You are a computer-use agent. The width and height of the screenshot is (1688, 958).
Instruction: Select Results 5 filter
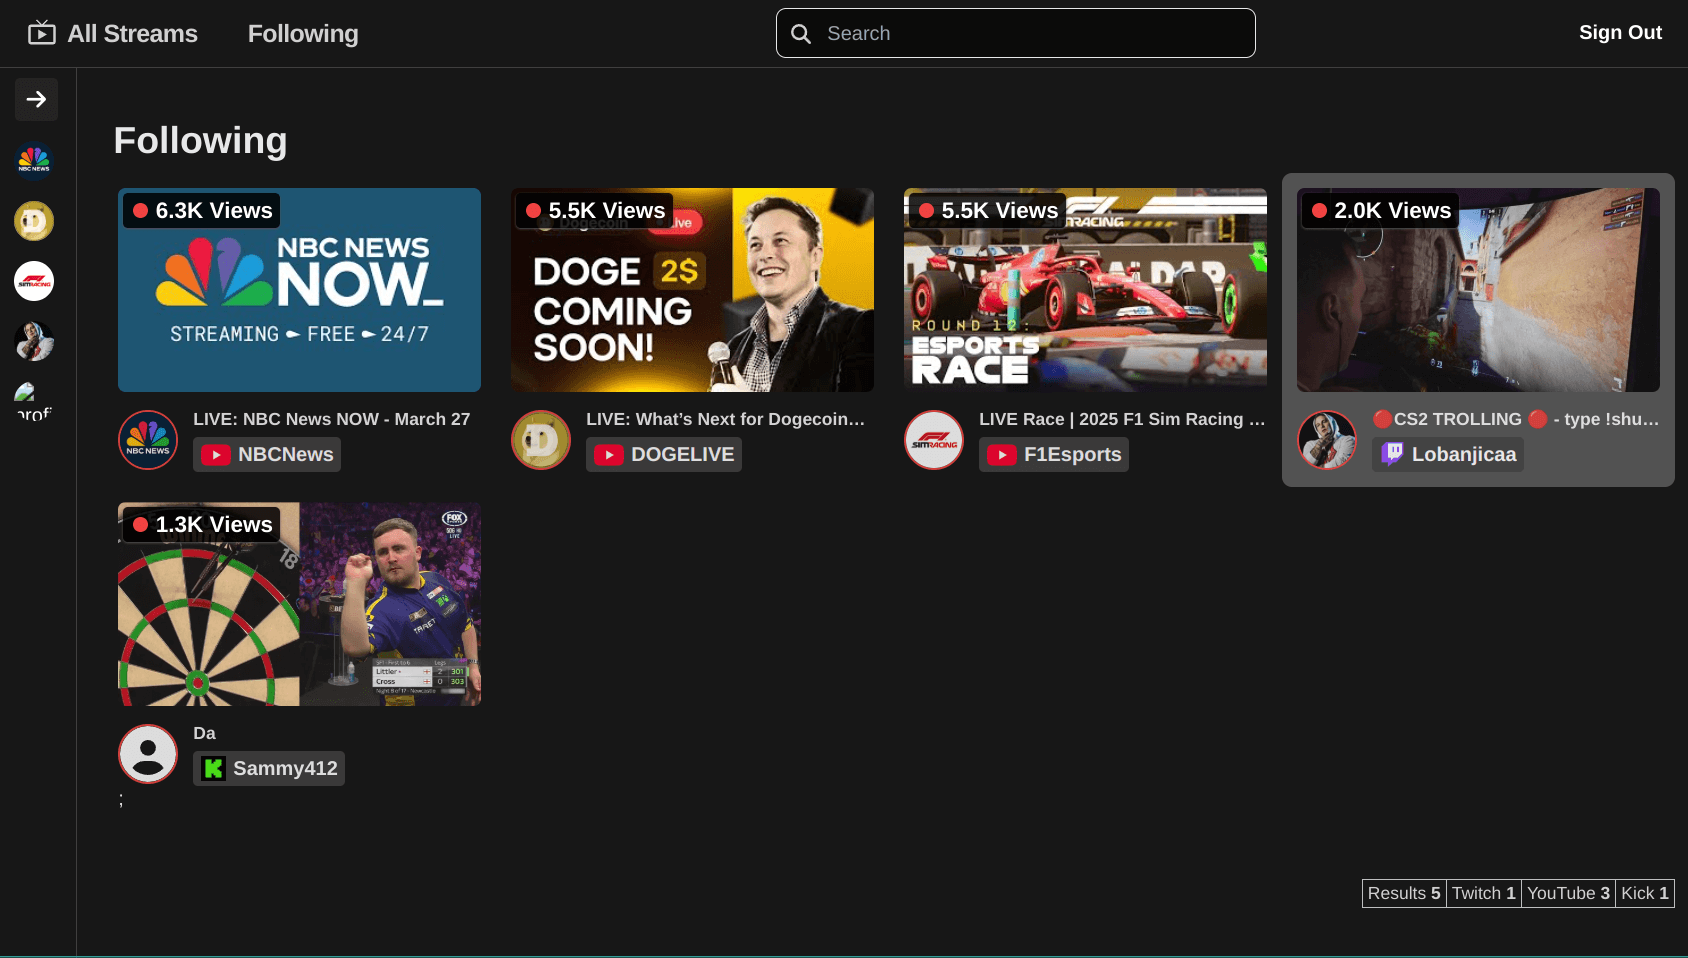point(1404,893)
